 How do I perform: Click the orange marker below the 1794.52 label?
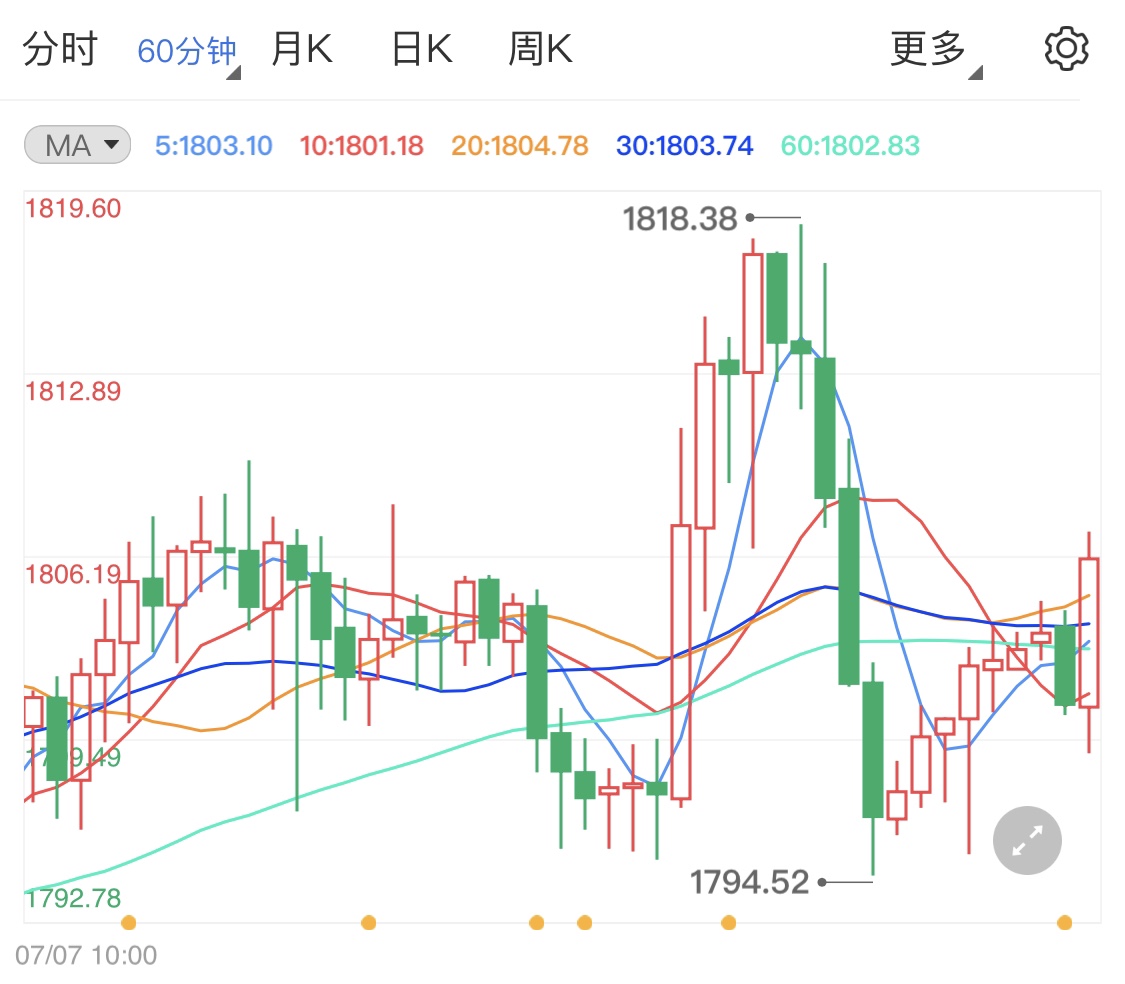click(x=728, y=922)
